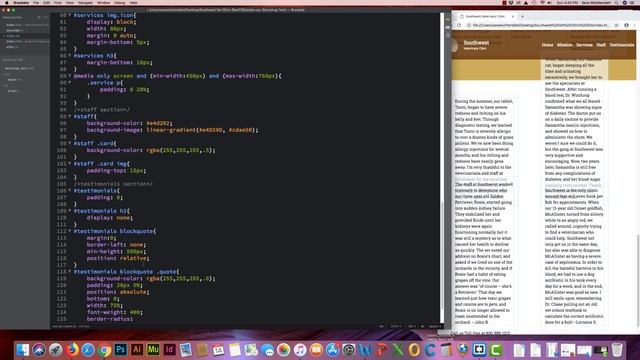Go to Mission link in site navbar
Viewport: 640px width, 360px height.
coord(564,45)
